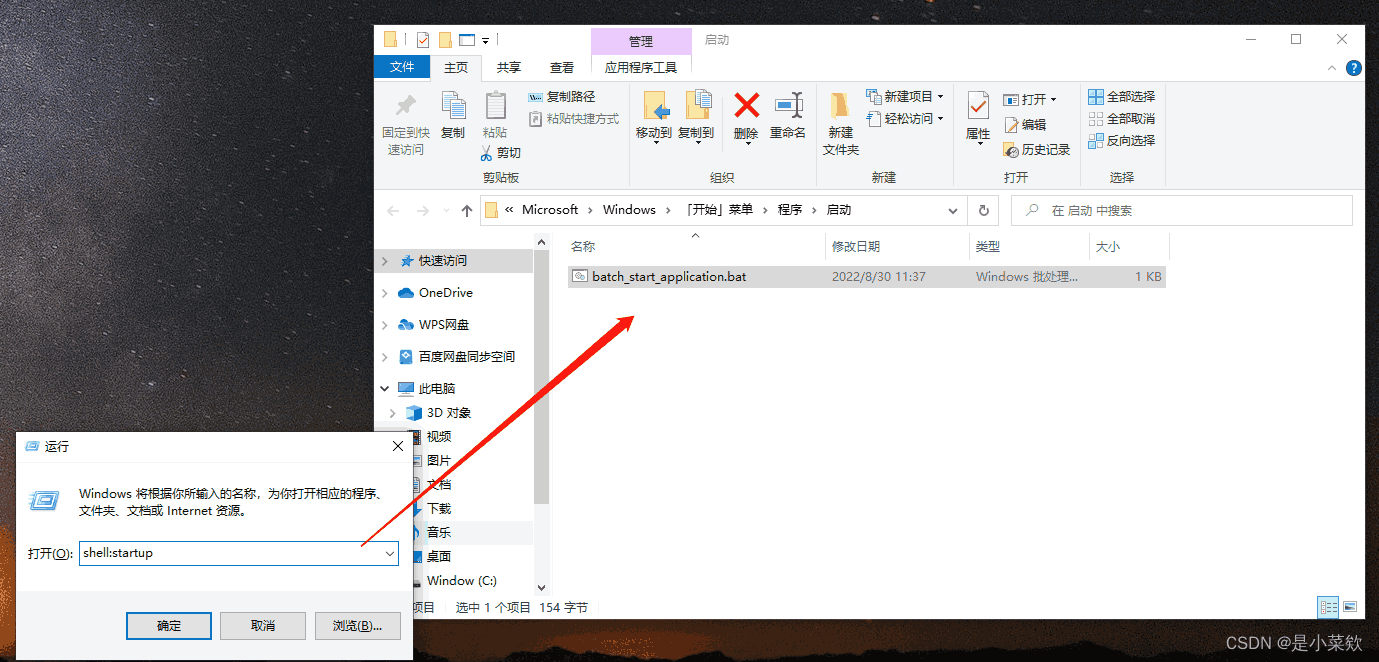1379x662 pixels.
Task: Collapse the This PC tree node
Action: click(385, 388)
